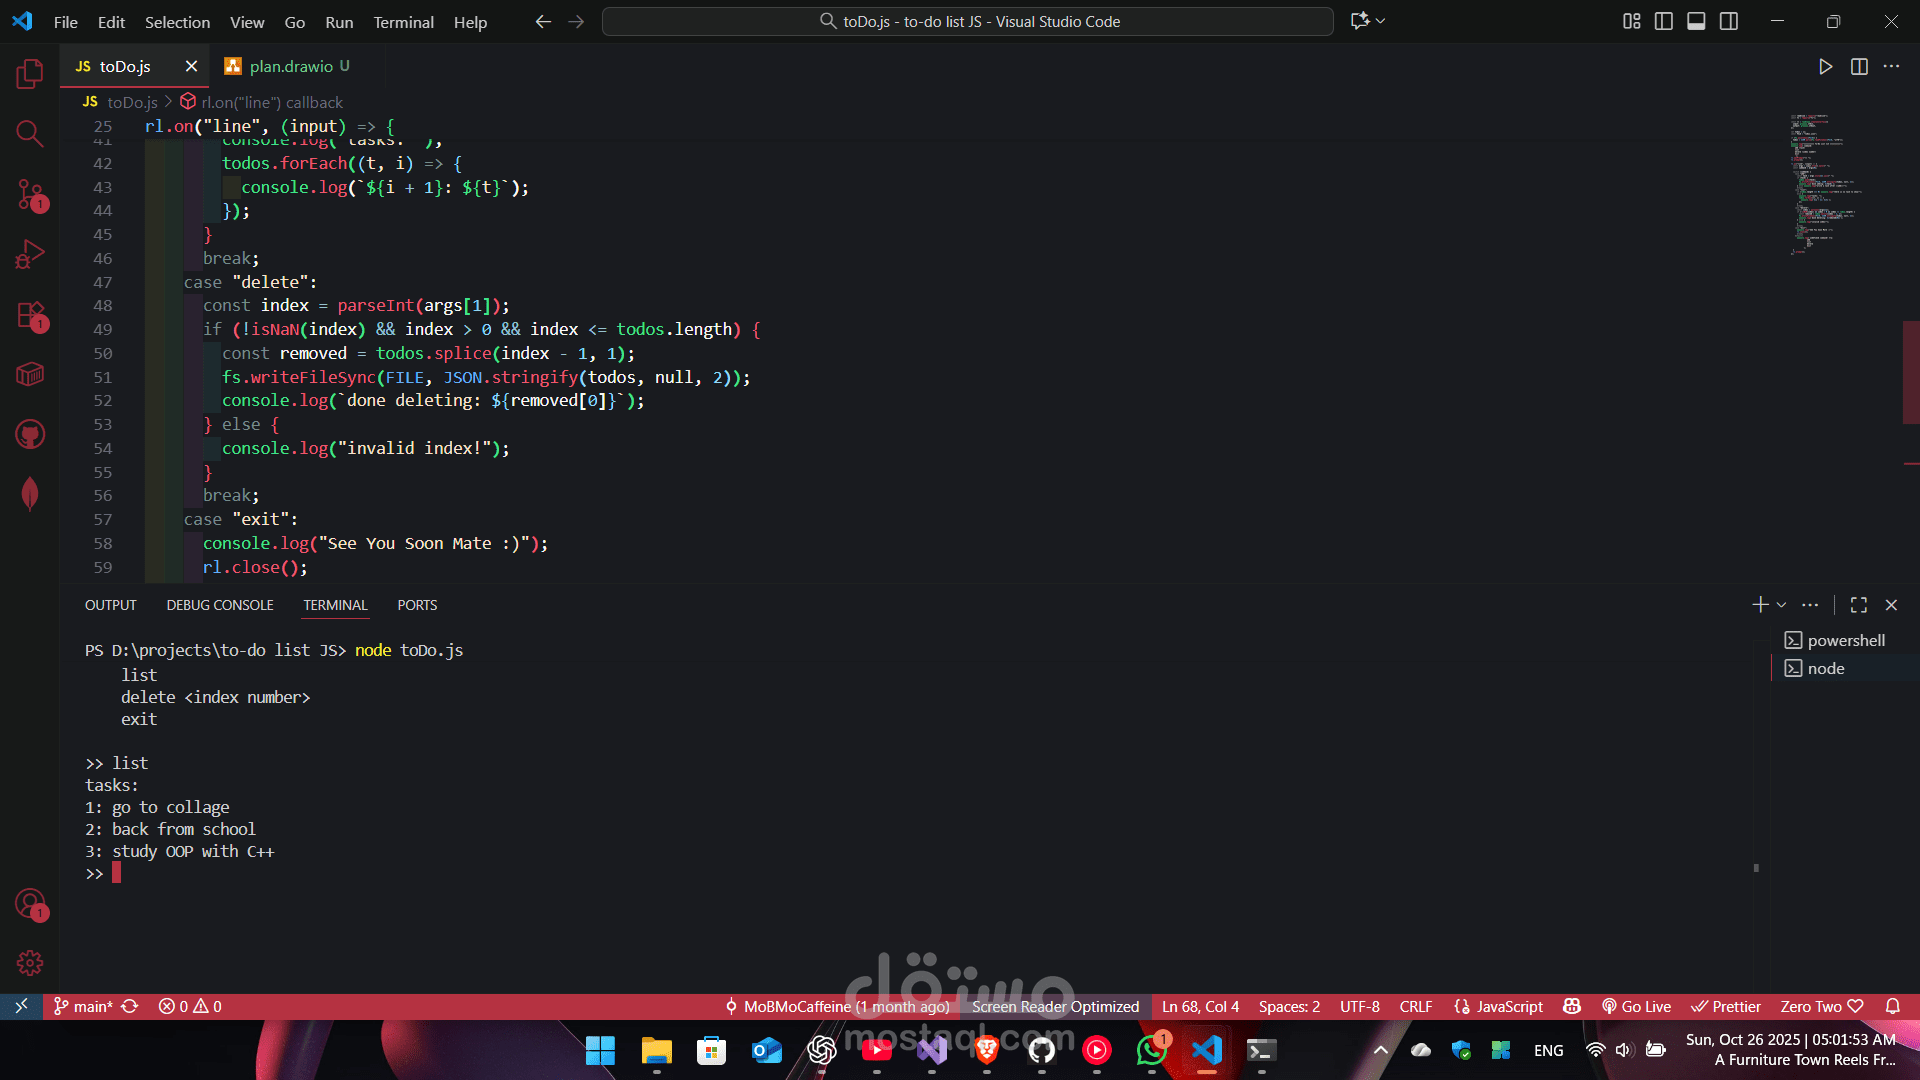Open the Run and Debug view
This screenshot has height=1080, width=1920.
pyautogui.click(x=30, y=253)
